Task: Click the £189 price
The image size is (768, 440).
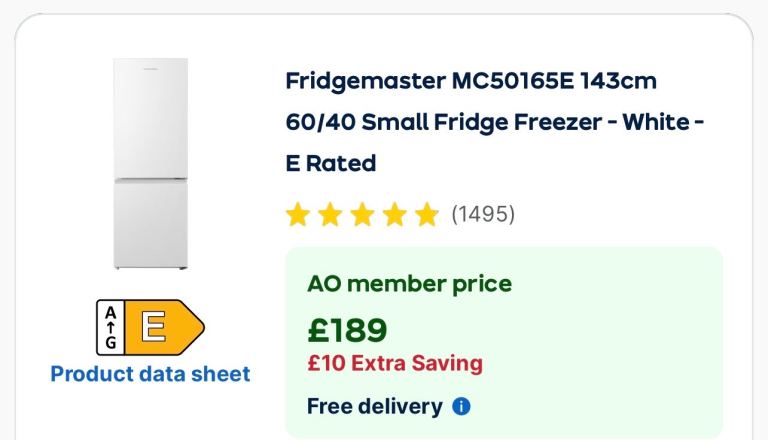Action: coord(347,329)
